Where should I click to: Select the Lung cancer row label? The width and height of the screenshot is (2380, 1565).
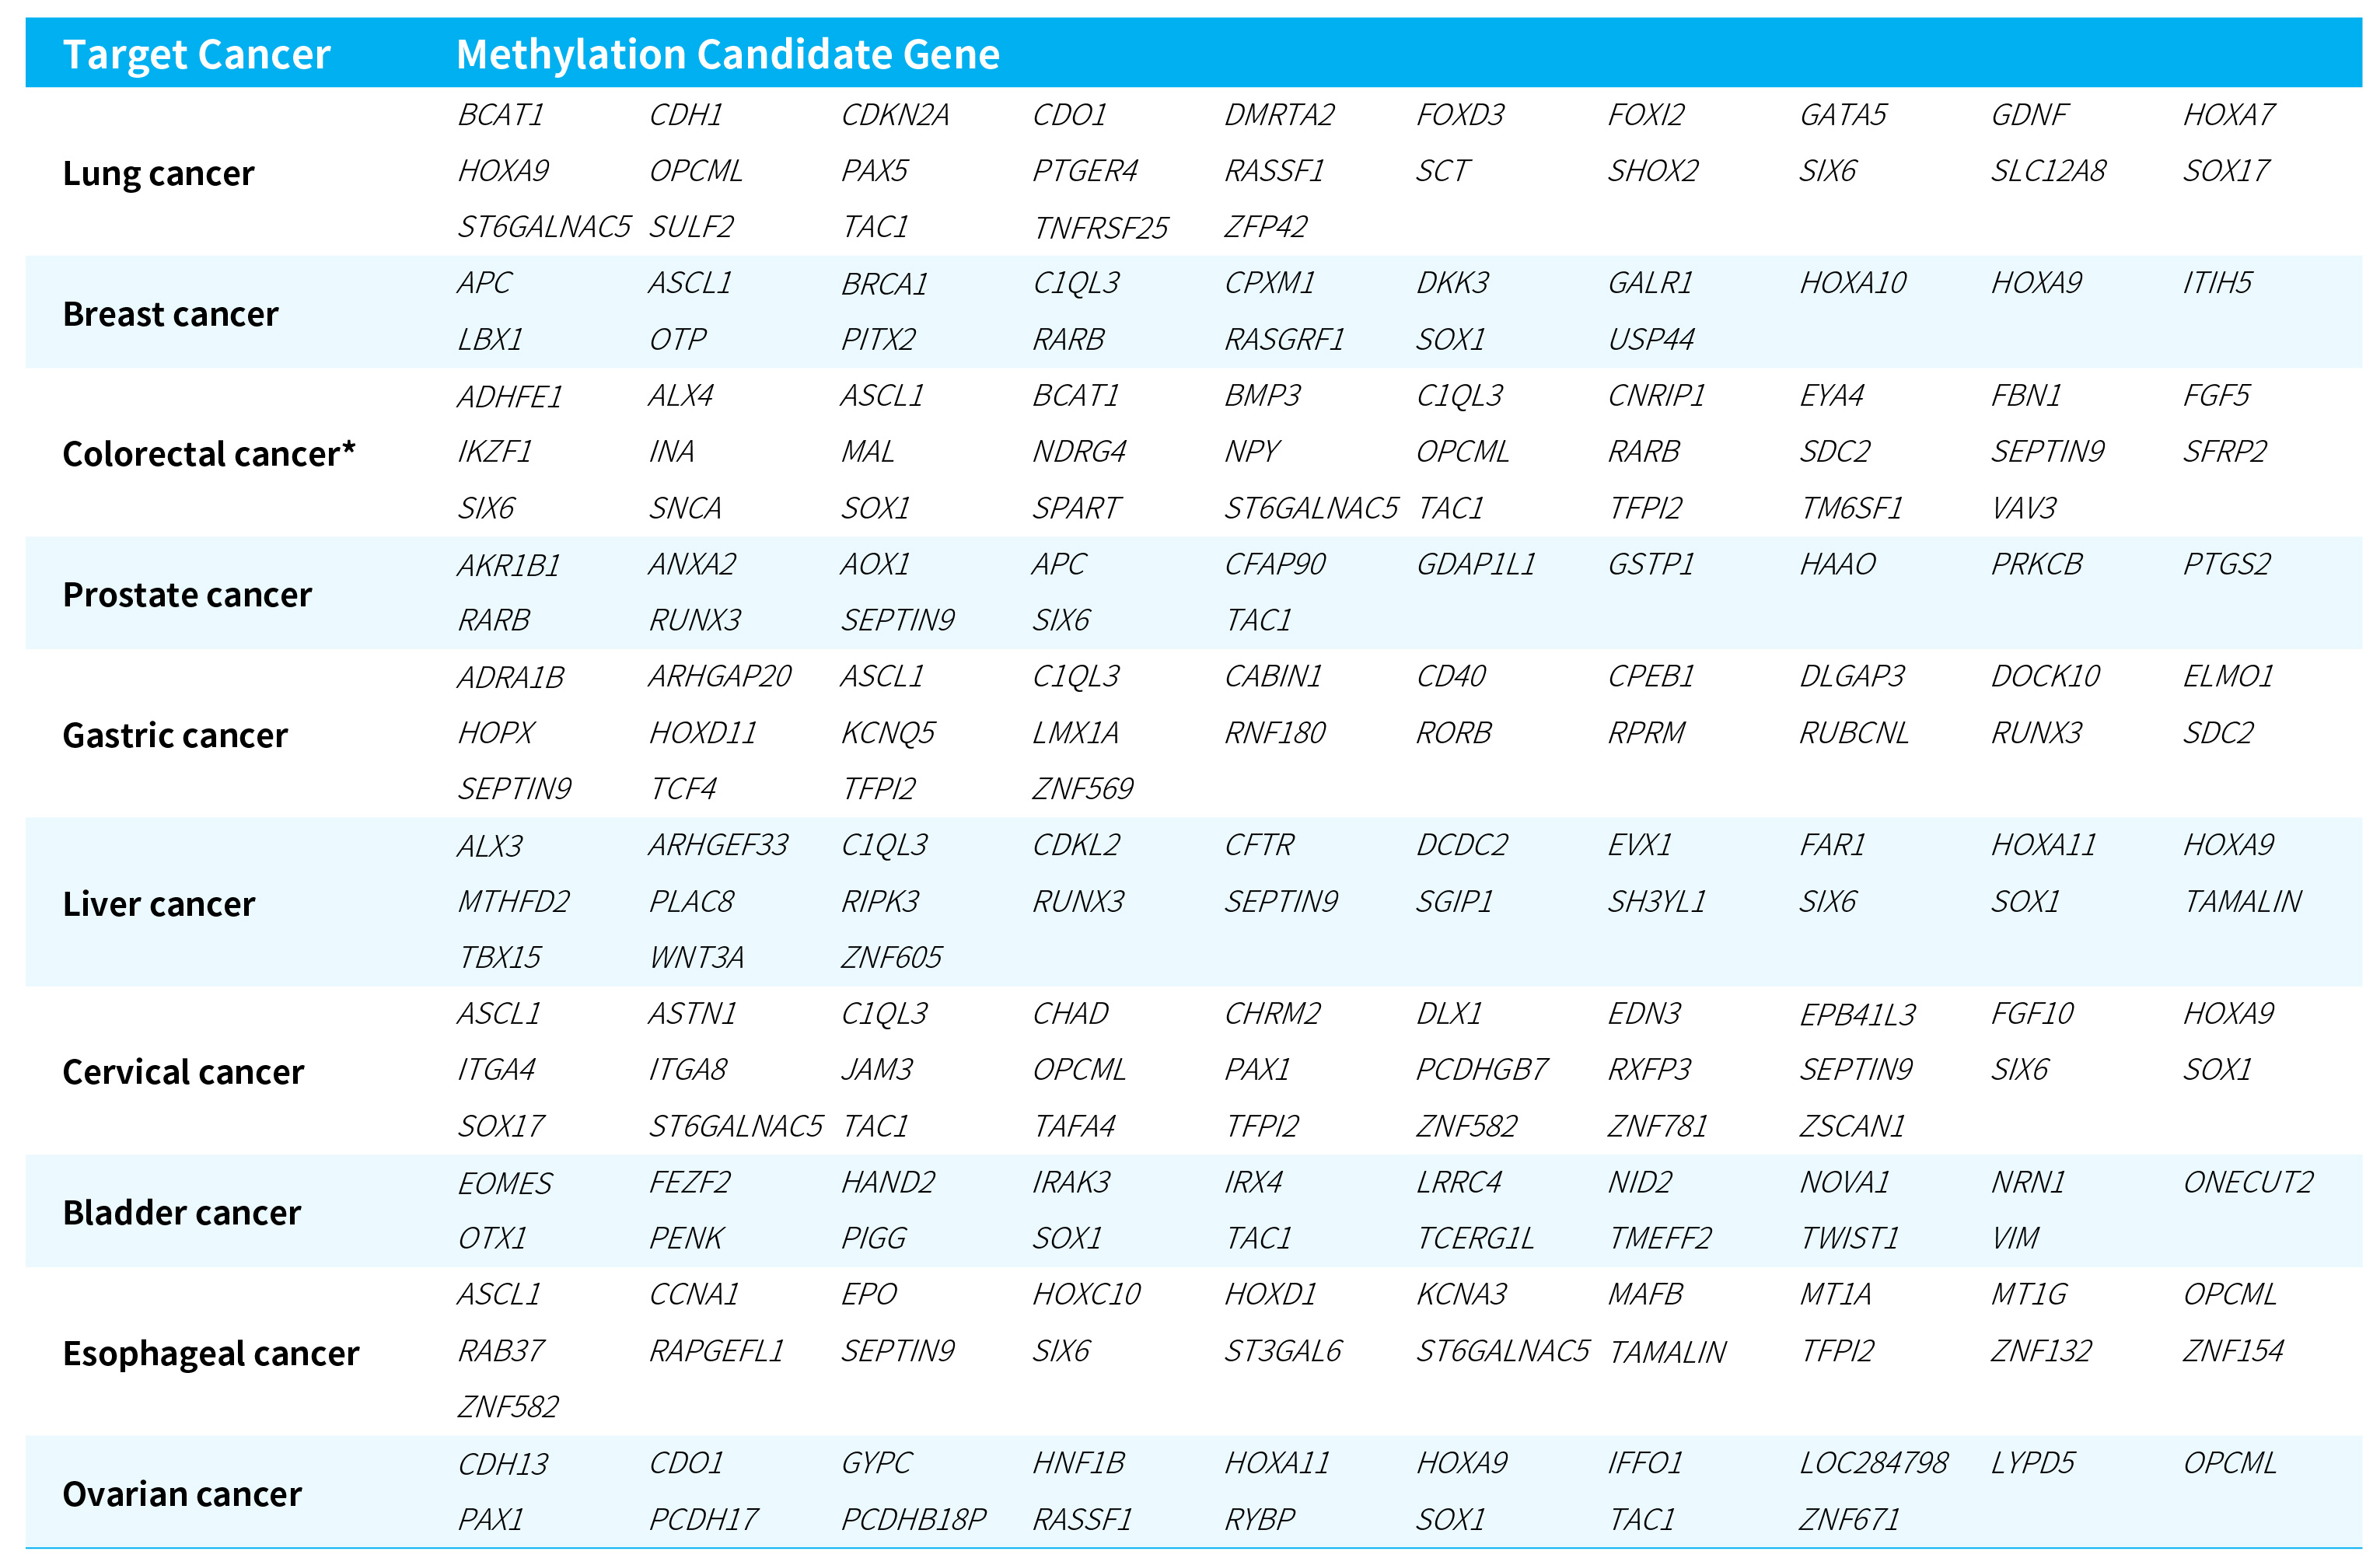pos(158,173)
